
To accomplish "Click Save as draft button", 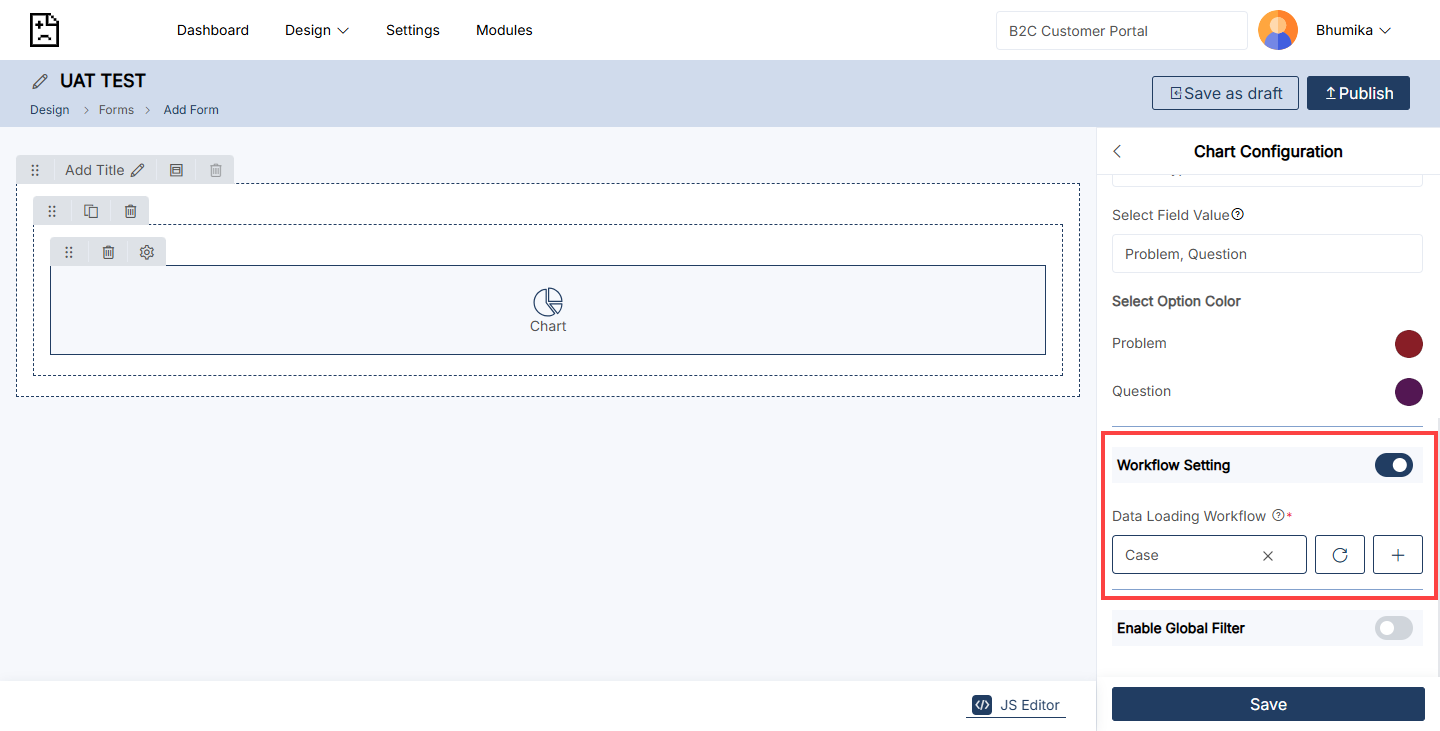I will (x=1225, y=93).
